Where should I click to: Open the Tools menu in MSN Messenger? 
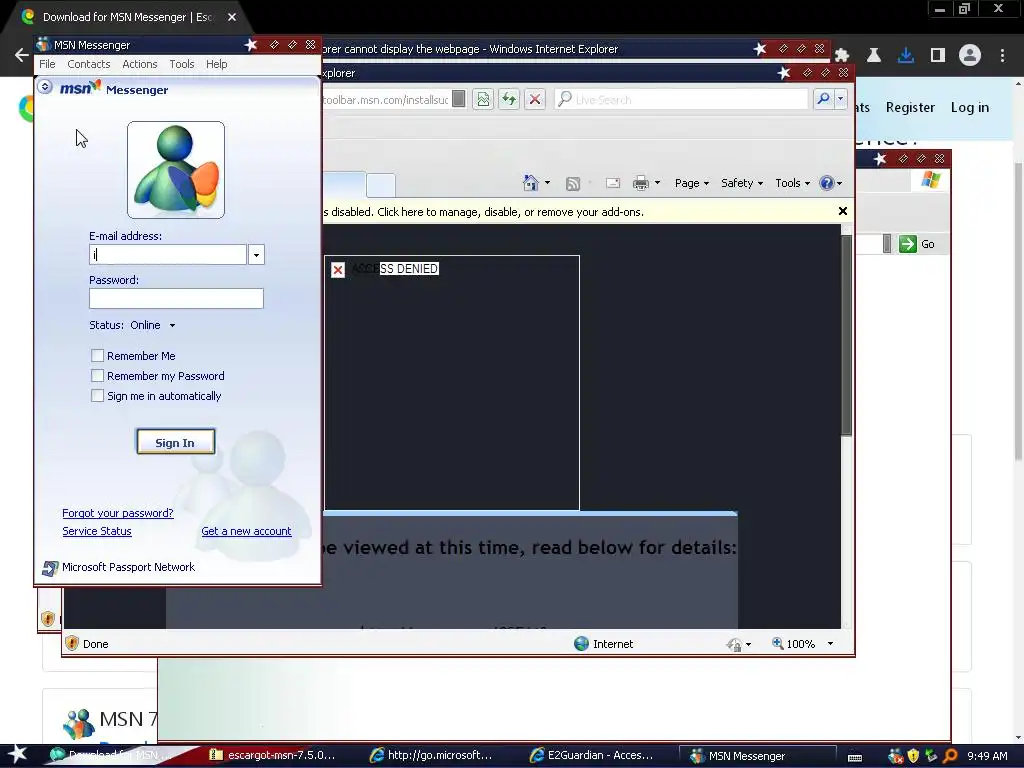click(182, 64)
